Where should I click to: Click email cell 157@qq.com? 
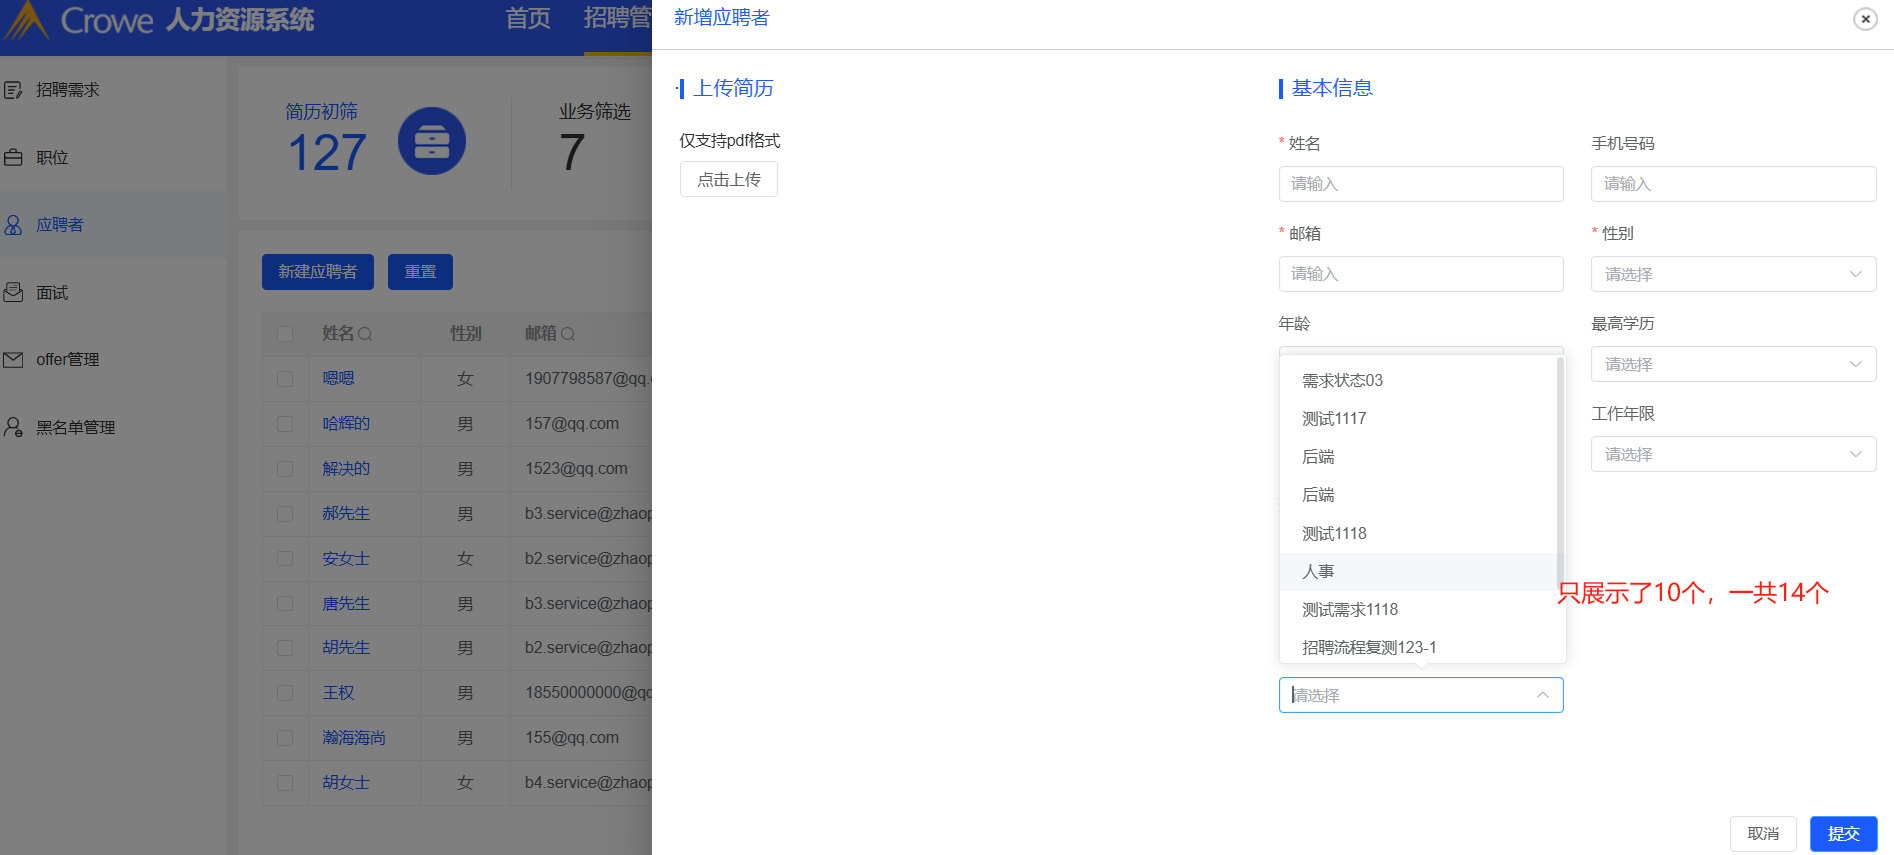572,424
